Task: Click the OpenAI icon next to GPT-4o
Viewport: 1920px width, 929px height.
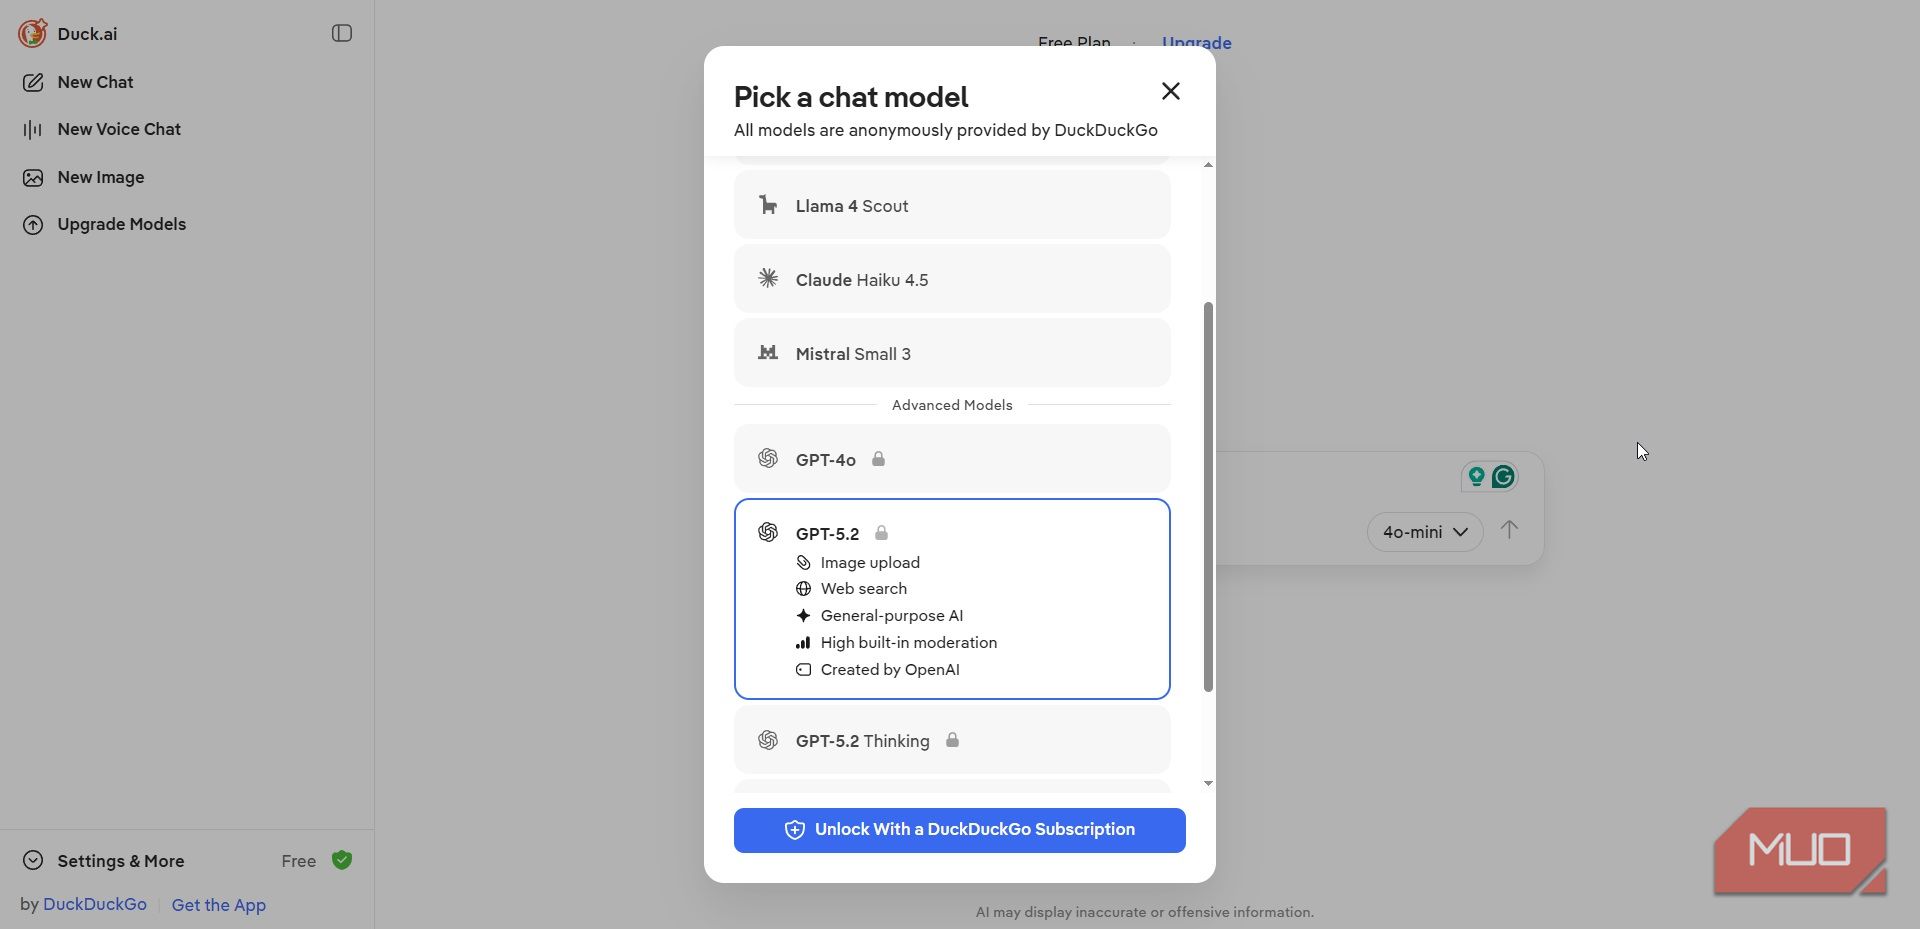Action: click(768, 459)
